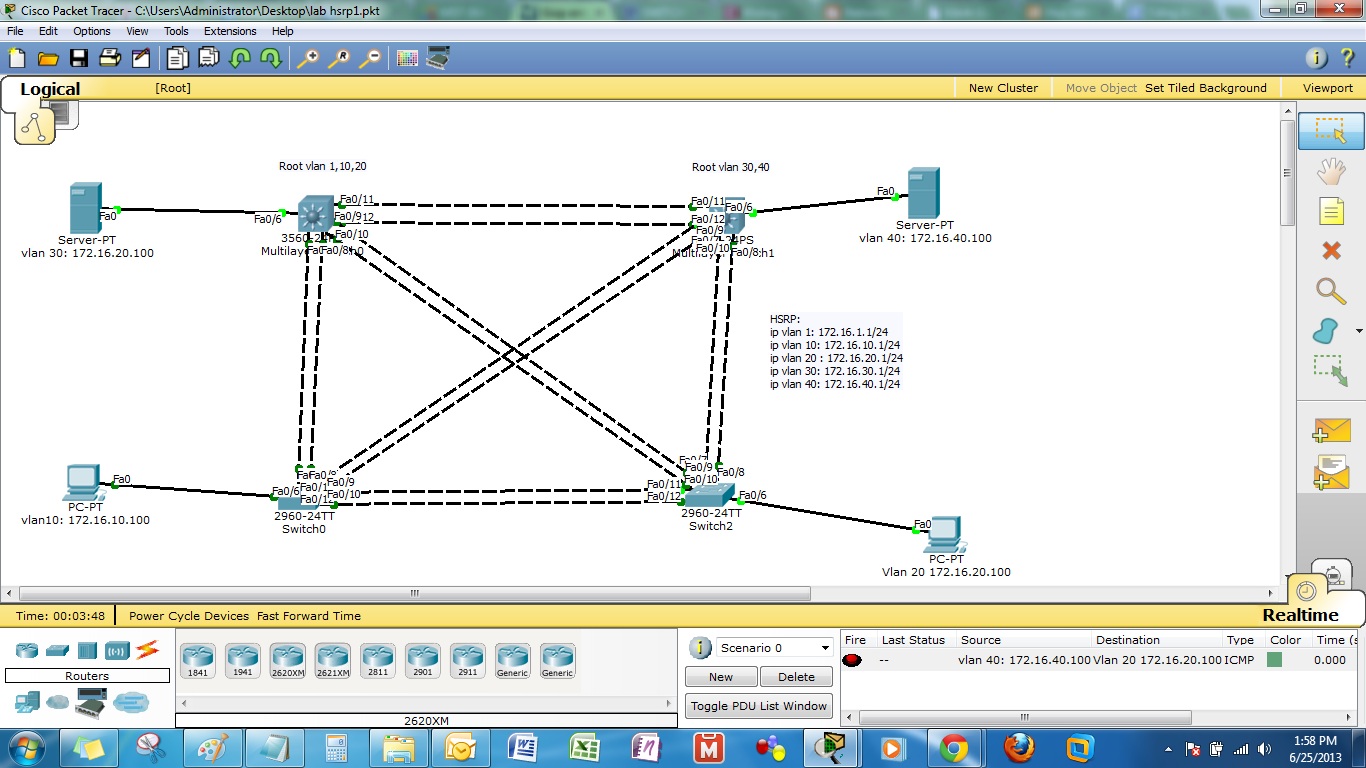
Task: Toggle the PDU fire red button
Action: click(852, 660)
